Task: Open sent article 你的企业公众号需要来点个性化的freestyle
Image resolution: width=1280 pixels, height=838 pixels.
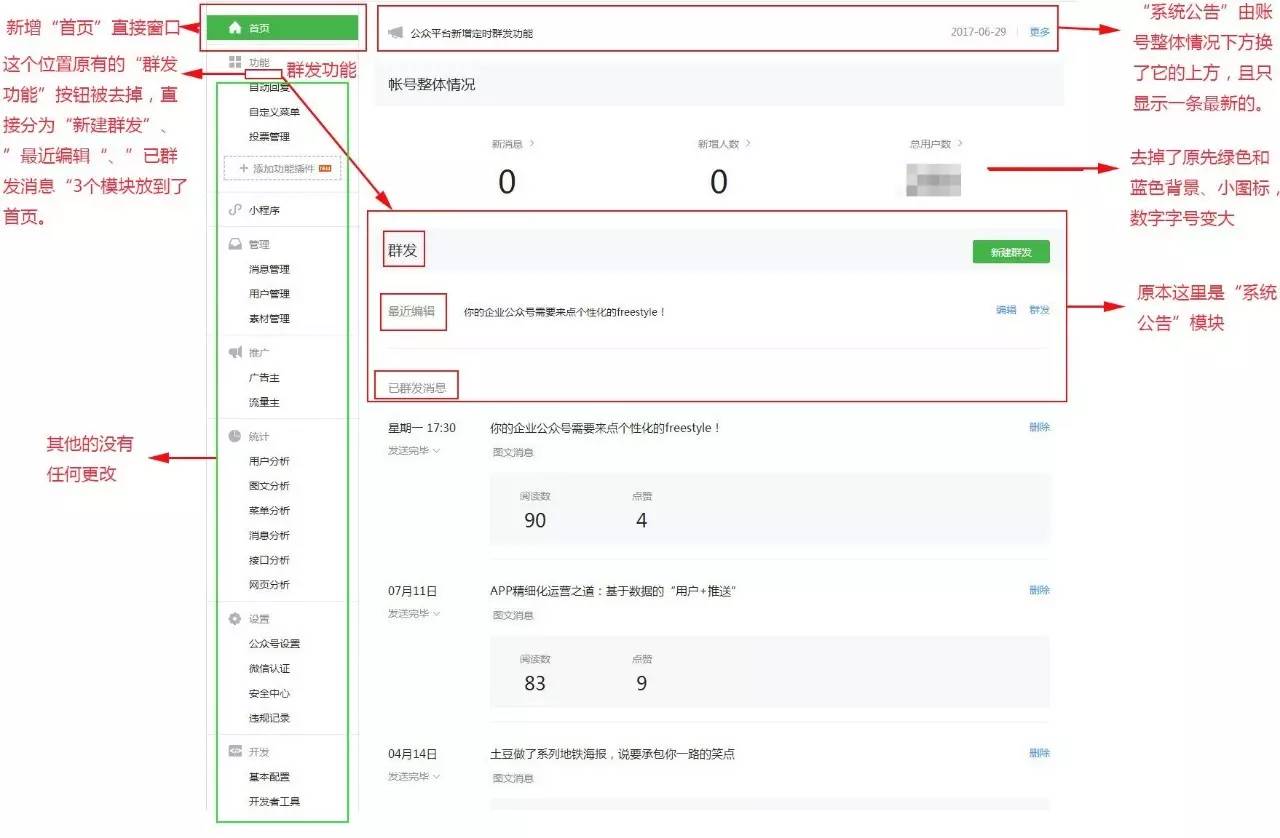Action: 605,428
